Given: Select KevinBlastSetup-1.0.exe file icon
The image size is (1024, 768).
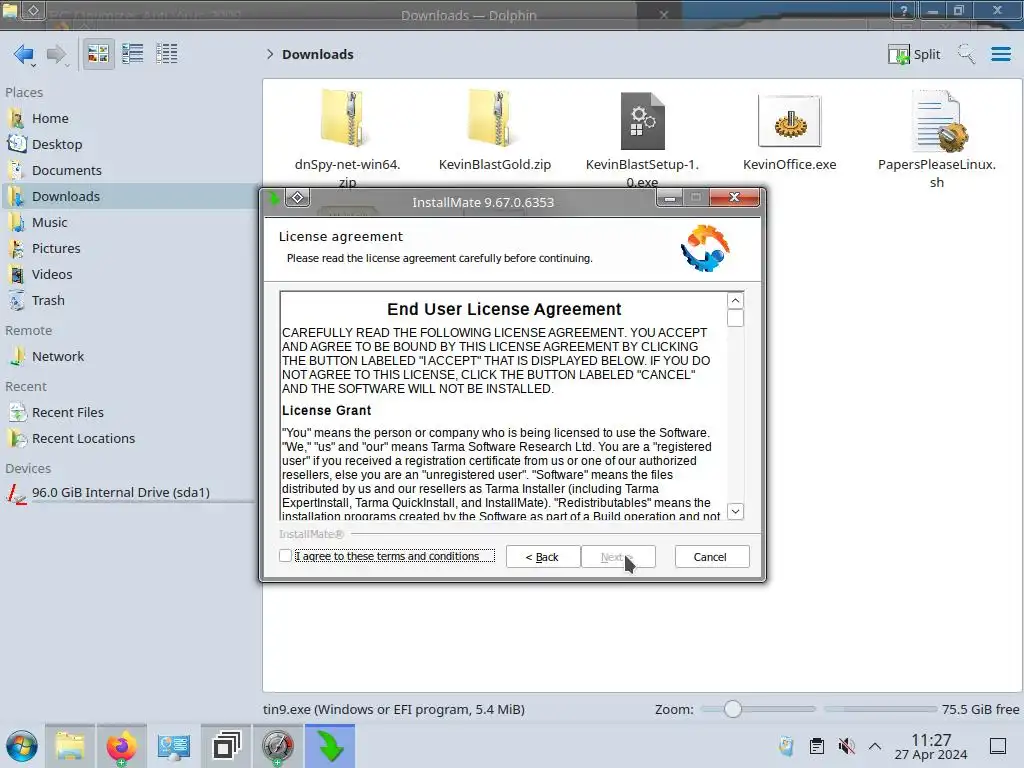Looking at the screenshot, I should point(642,121).
